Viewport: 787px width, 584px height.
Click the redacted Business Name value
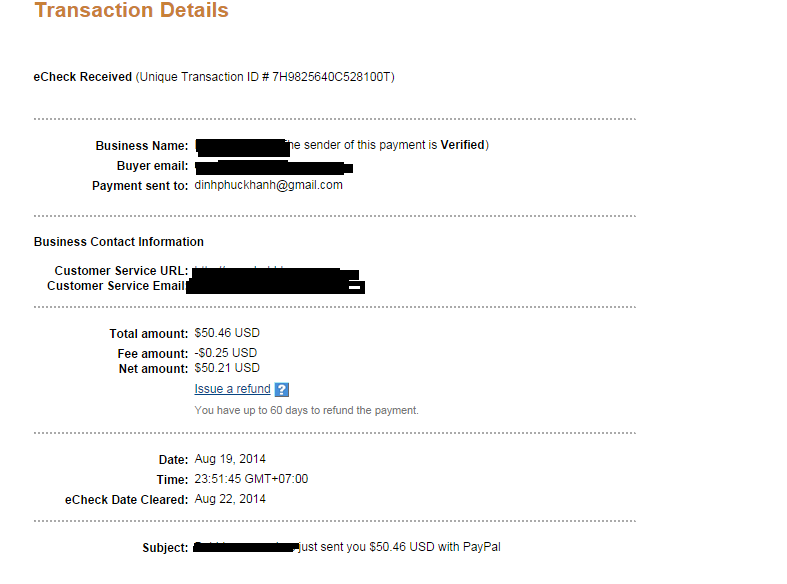click(x=240, y=147)
